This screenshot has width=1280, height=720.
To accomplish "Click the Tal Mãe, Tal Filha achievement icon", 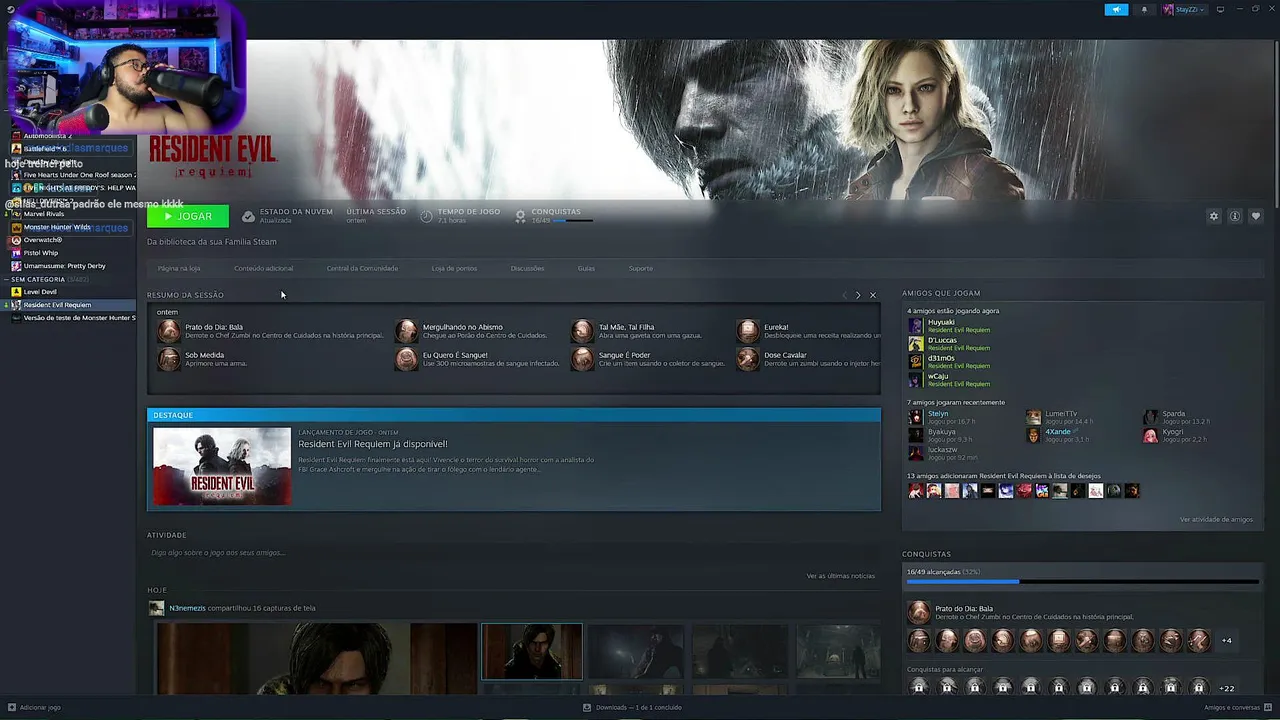I will pos(582,331).
